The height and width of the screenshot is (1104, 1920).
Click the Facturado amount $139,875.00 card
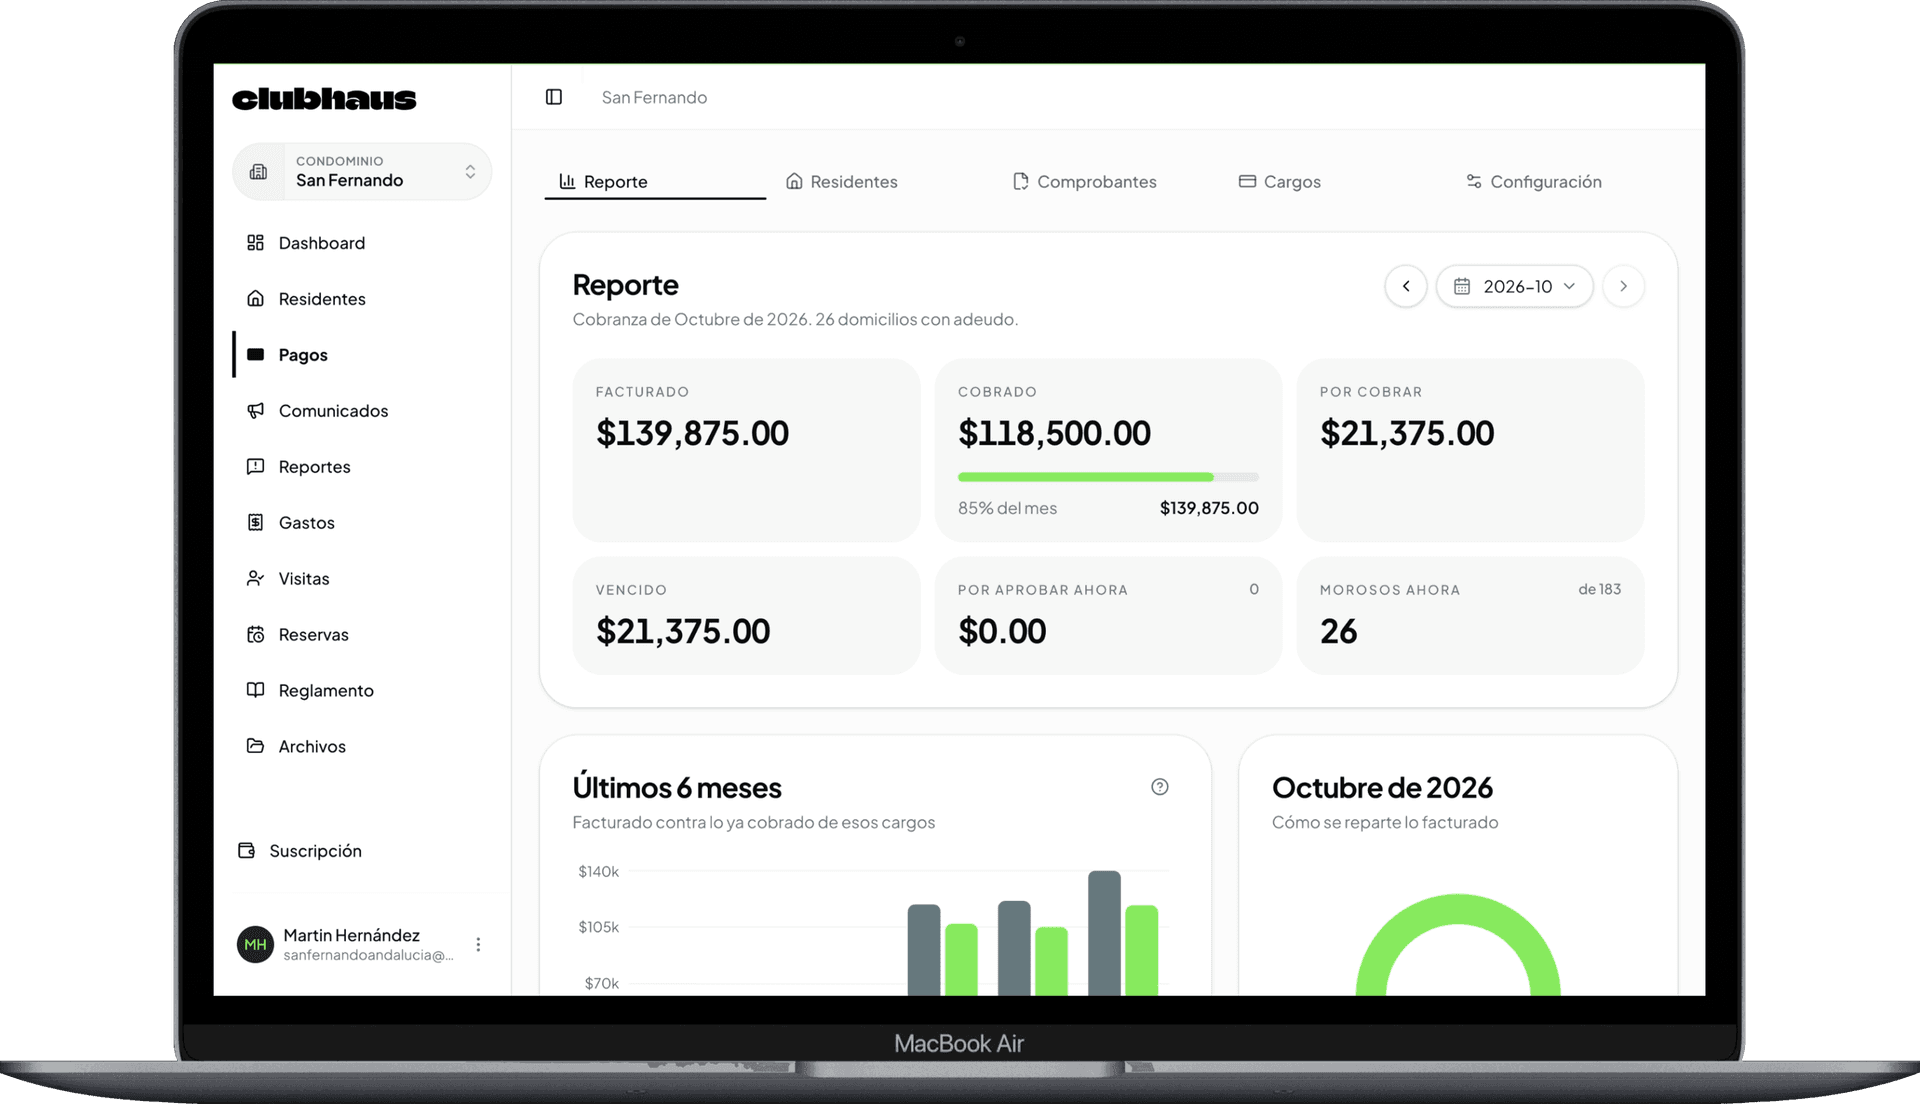click(x=746, y=450)
